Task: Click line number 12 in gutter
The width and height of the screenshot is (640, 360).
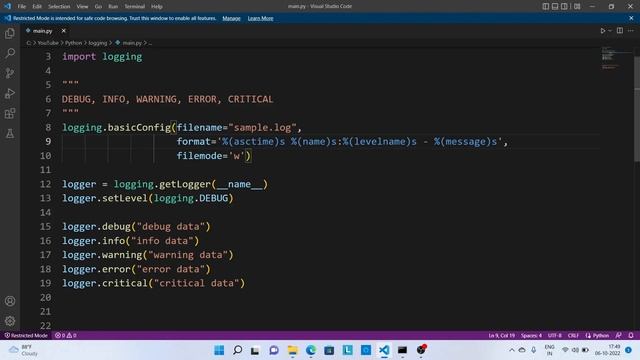Action: [x=45, y=184]
